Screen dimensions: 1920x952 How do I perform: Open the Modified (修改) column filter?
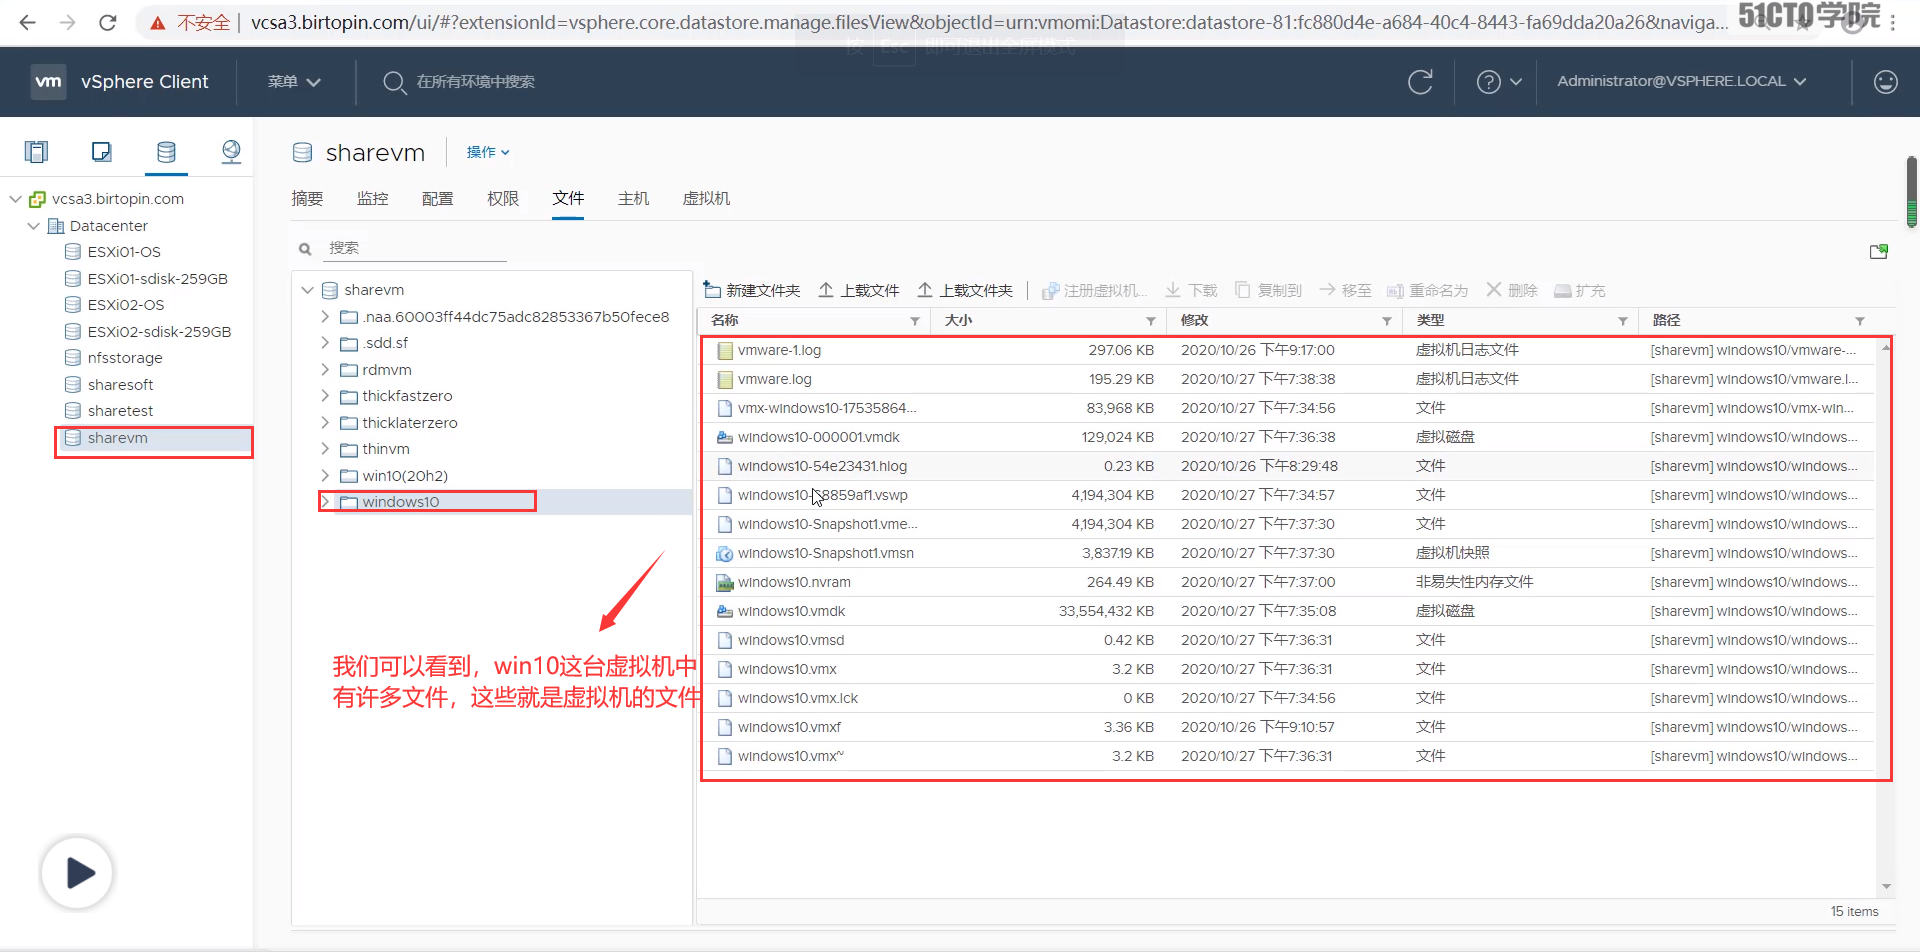[x=1386, y=321]
